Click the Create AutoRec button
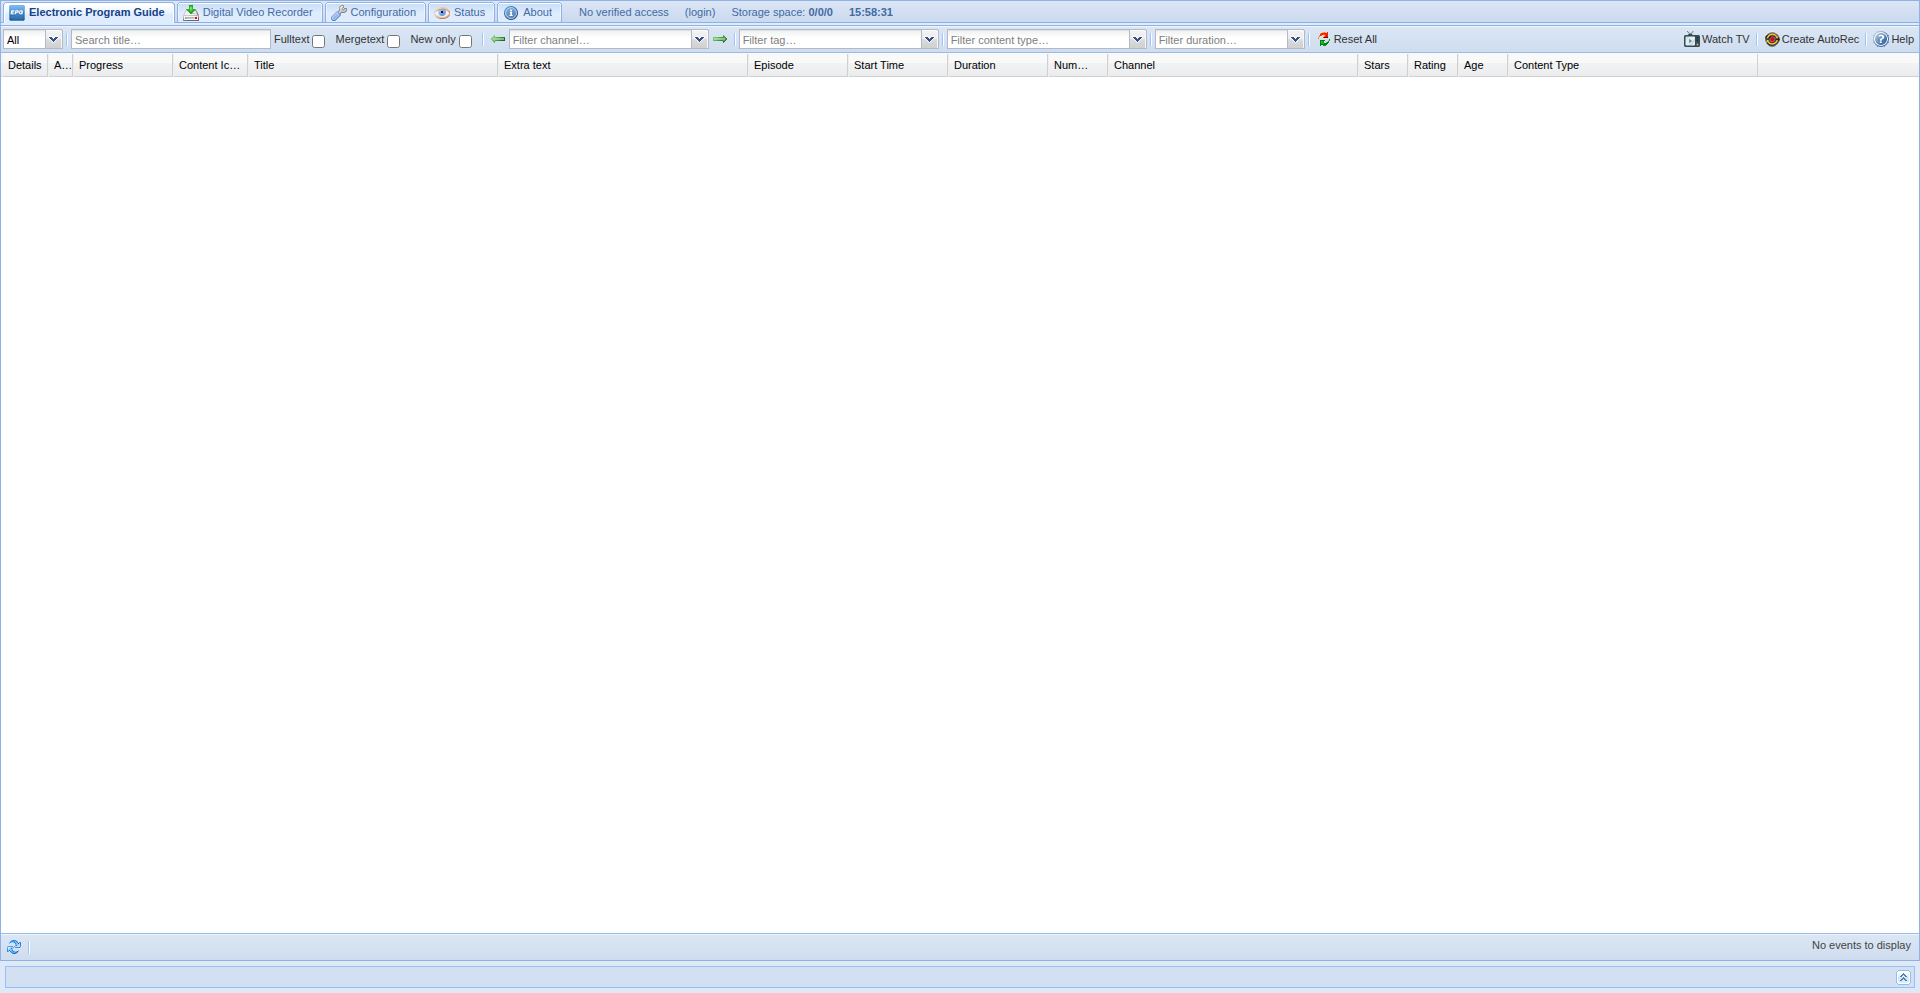The height and width of the screenshot is (993, 1920). [x=1811, y=40]
